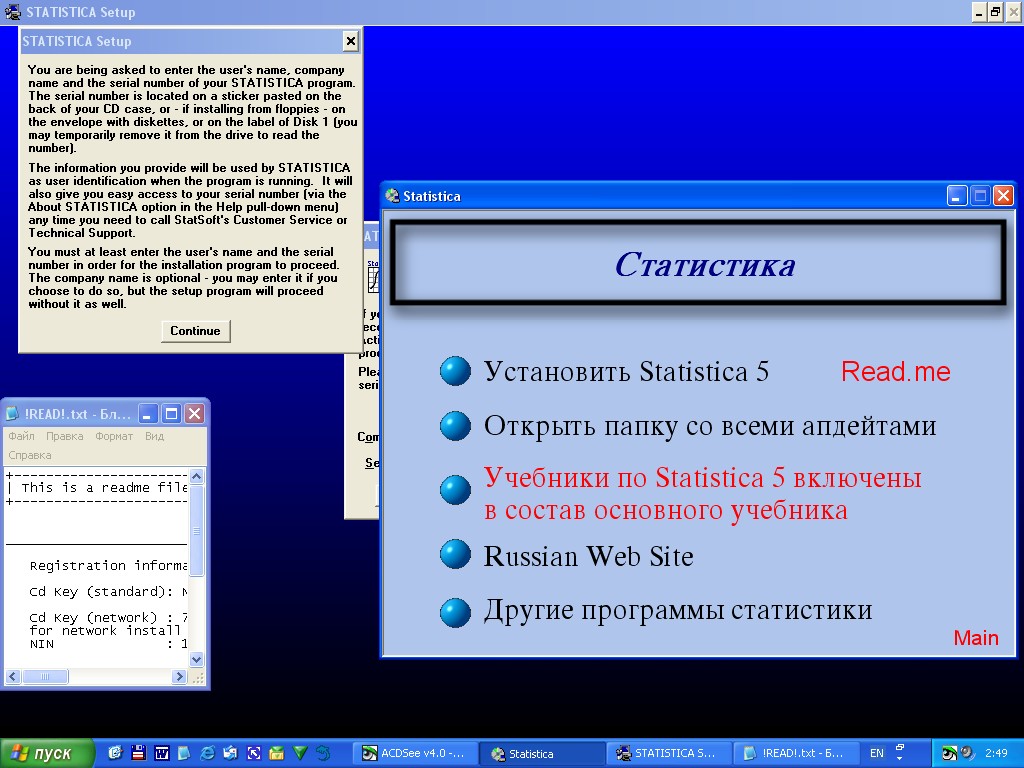Click the bullet beside Открыть папку со всеми апдейтами
The height and width of the screenshot is (768, 1024).
tap(455, 426)
